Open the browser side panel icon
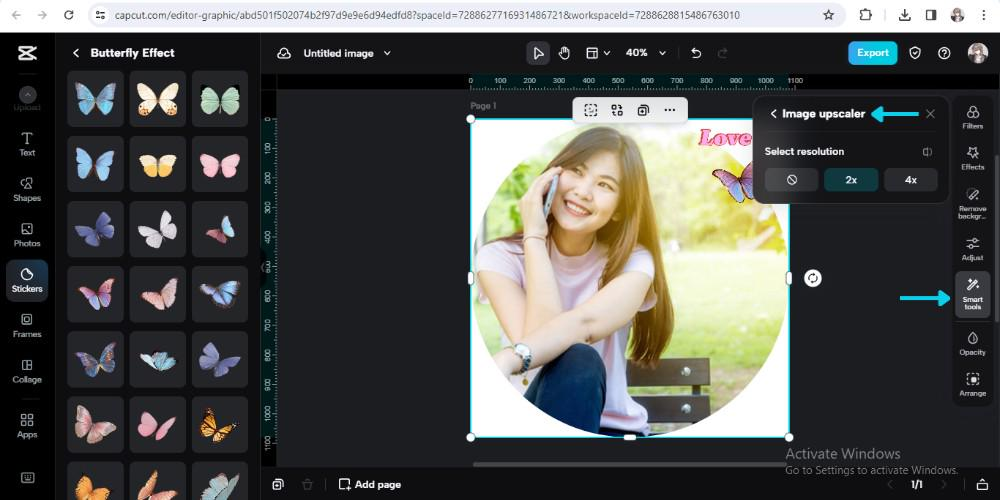Screen dimensions: 1000x500 pyautogui.click(x=931, y=15)
